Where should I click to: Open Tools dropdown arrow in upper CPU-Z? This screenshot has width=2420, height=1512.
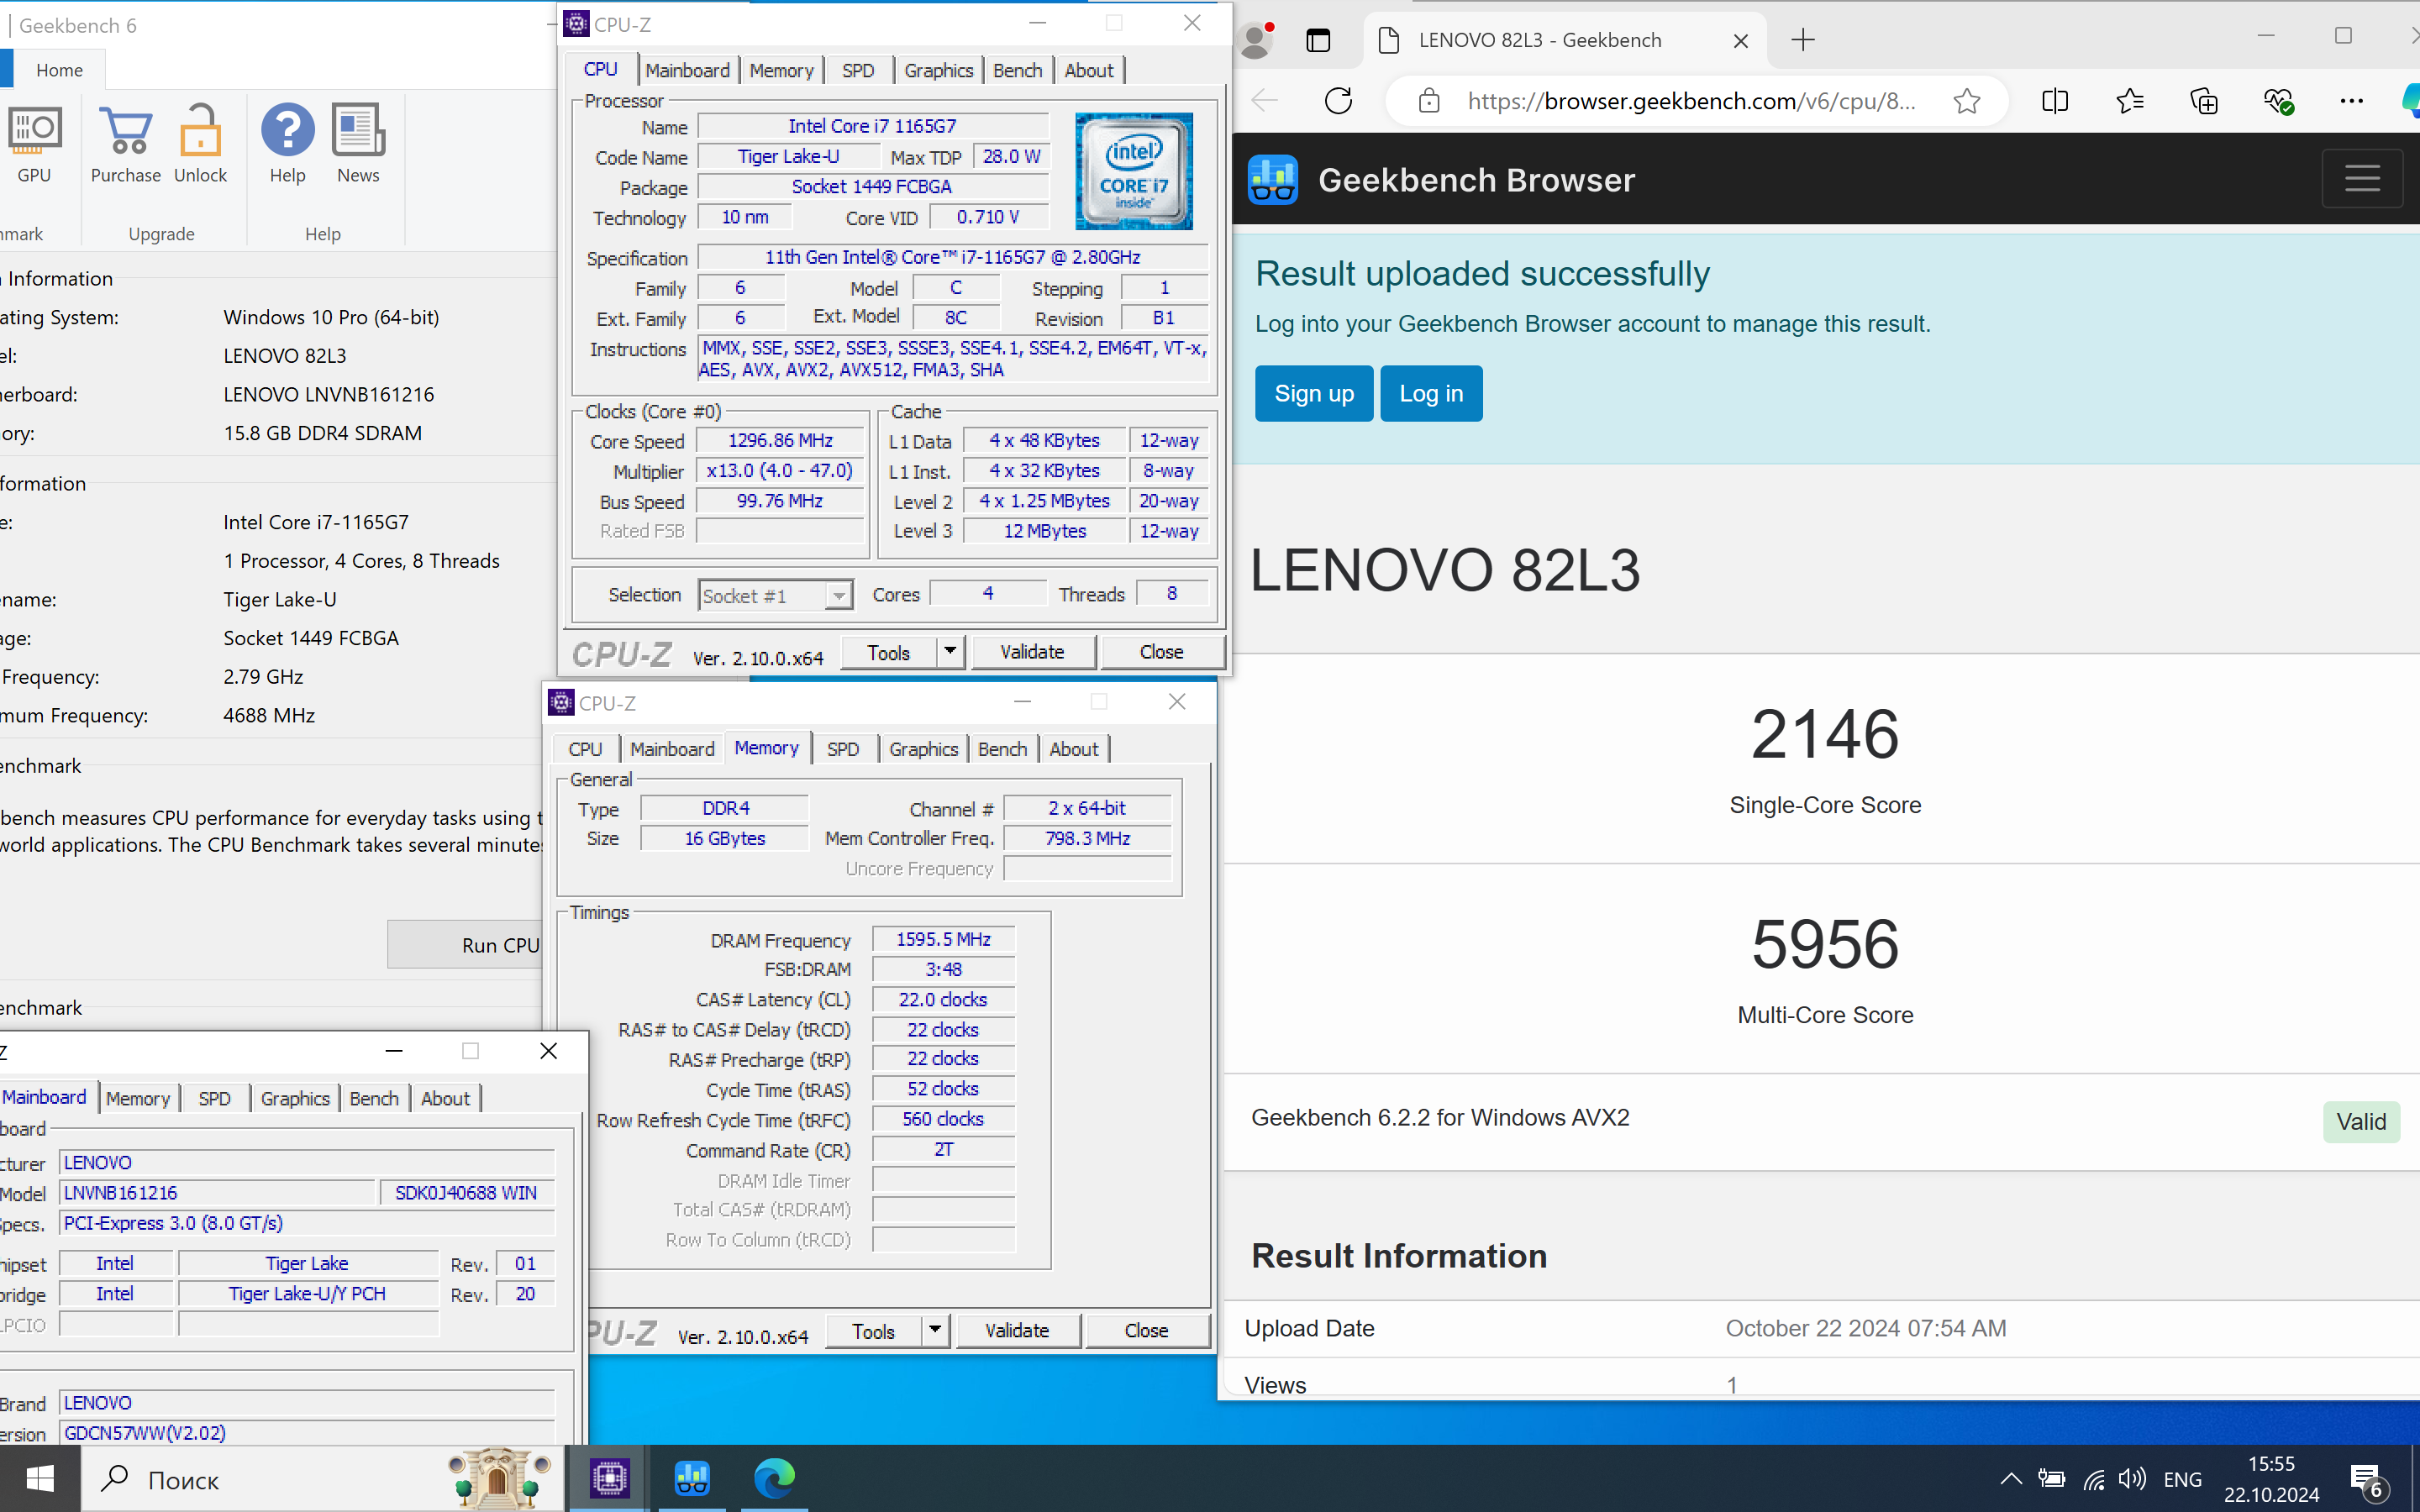(x=950, y=652)
